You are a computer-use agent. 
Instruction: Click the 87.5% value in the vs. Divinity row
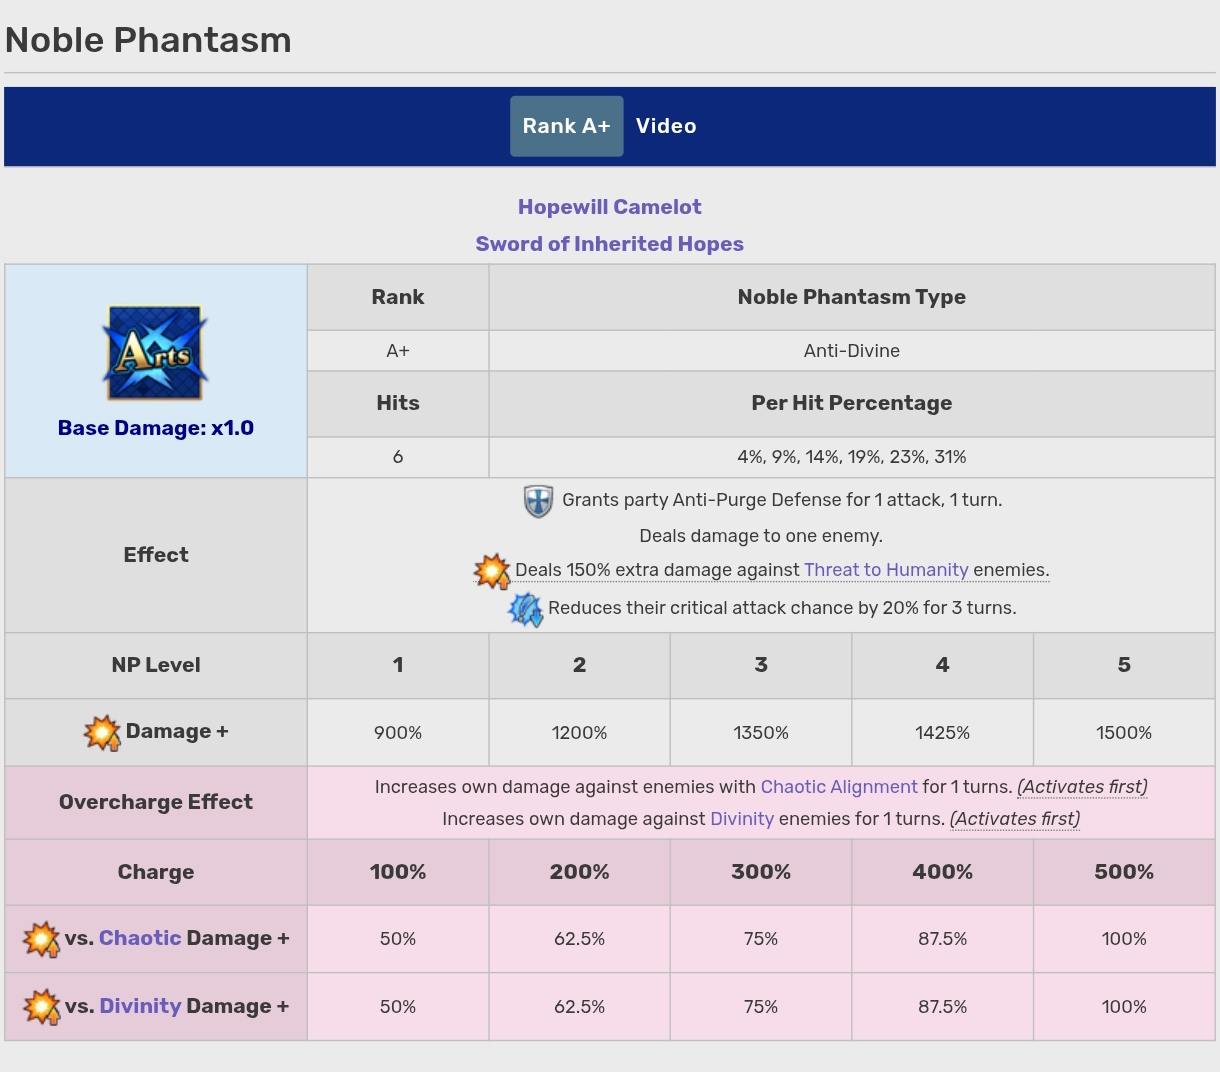coord(943,1007)
